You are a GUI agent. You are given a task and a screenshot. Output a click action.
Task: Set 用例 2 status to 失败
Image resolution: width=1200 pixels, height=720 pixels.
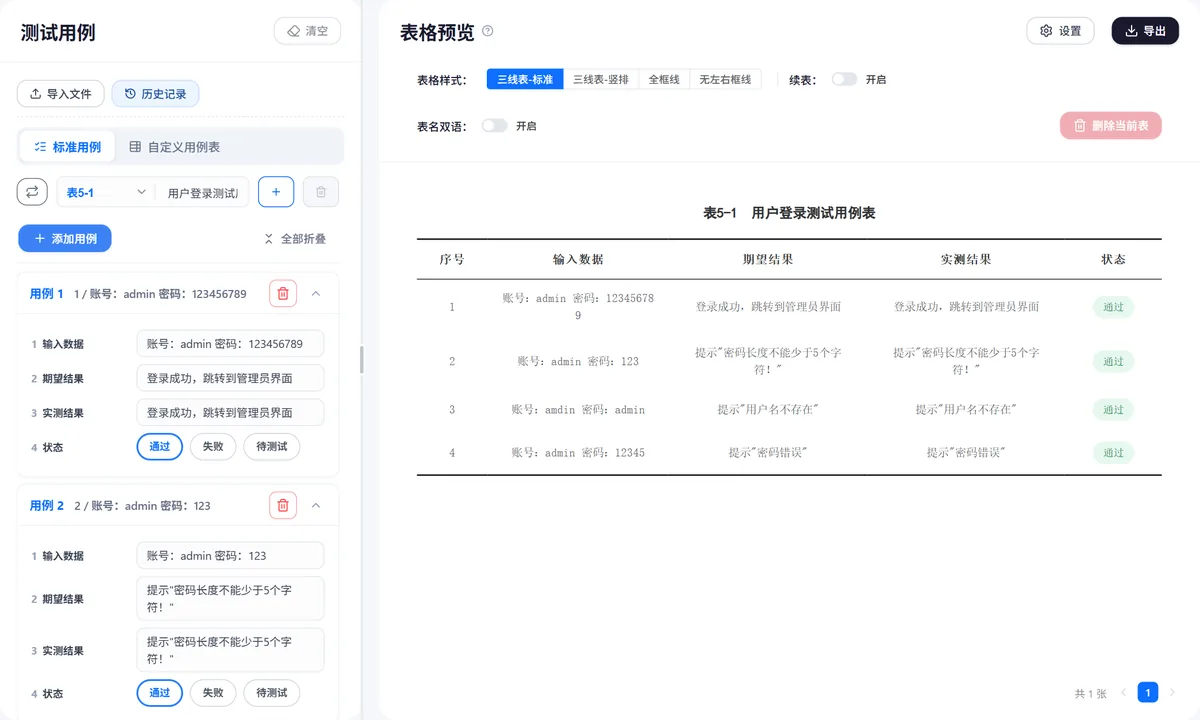coord(213,693)
